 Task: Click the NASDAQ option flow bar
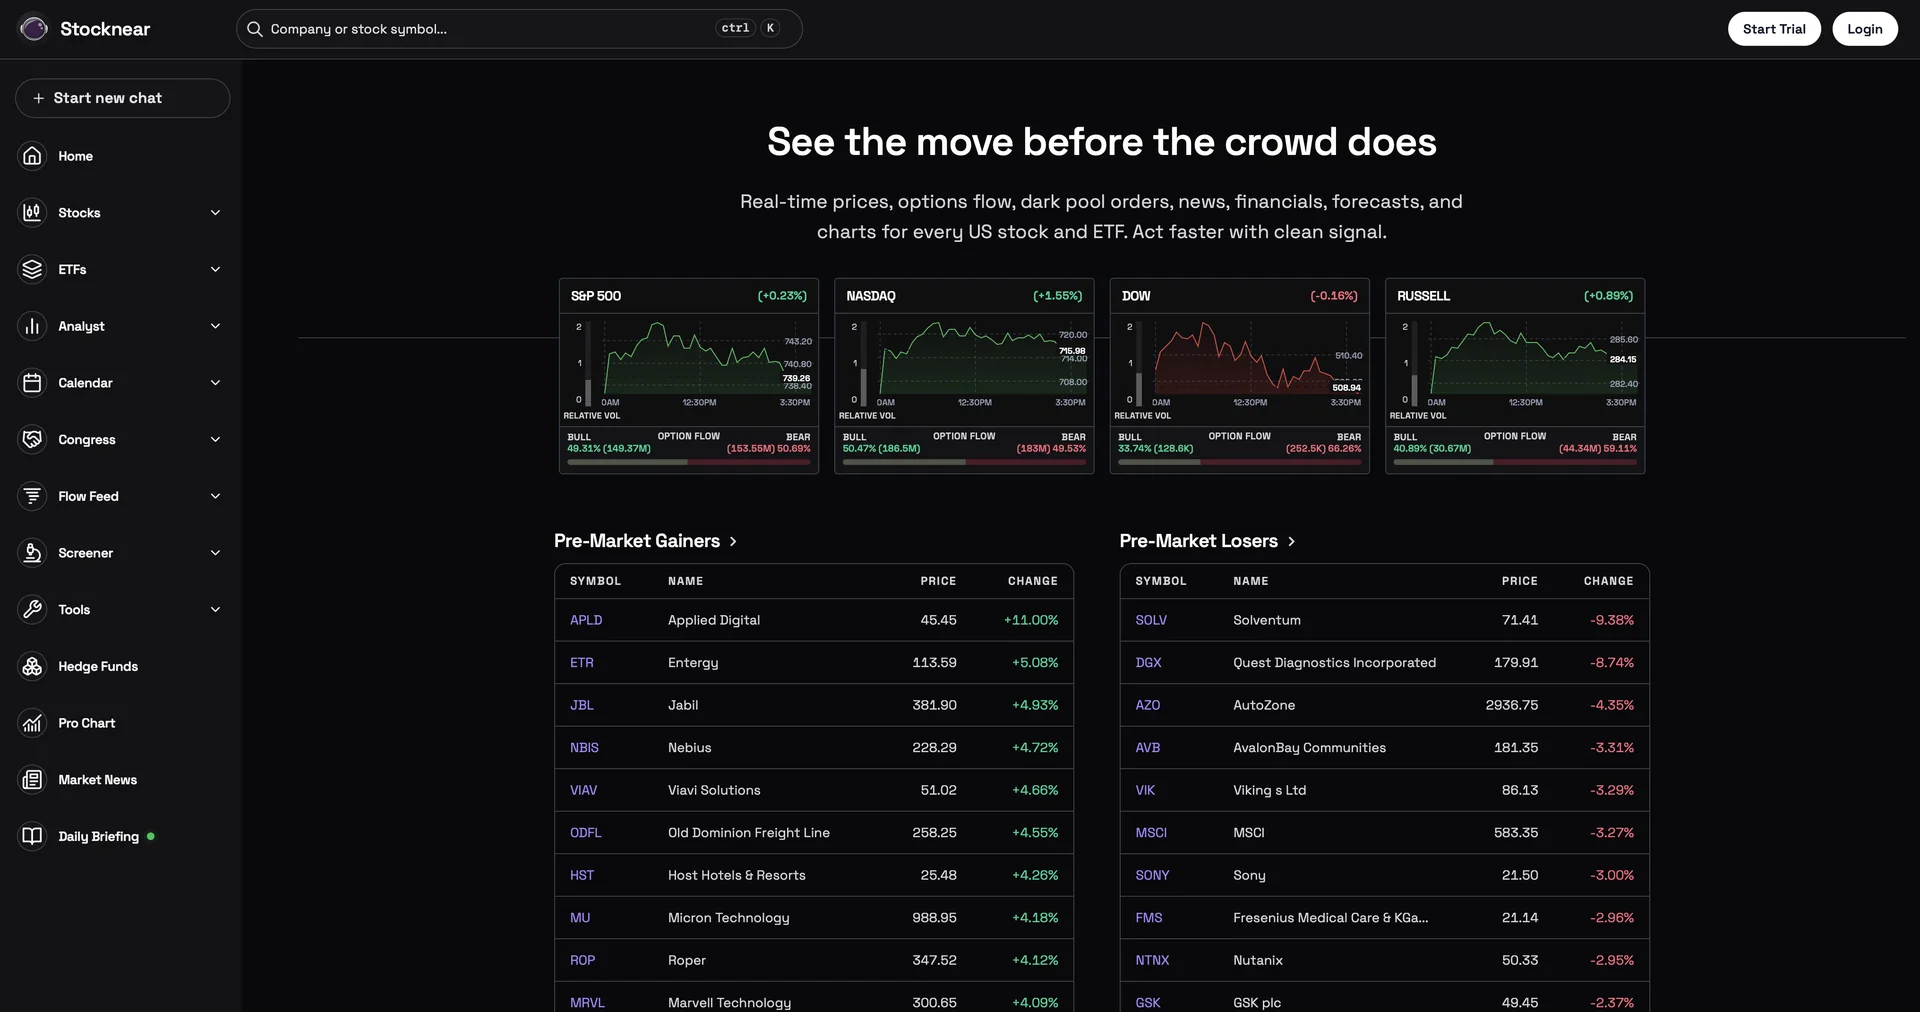[x=964, y=462]
